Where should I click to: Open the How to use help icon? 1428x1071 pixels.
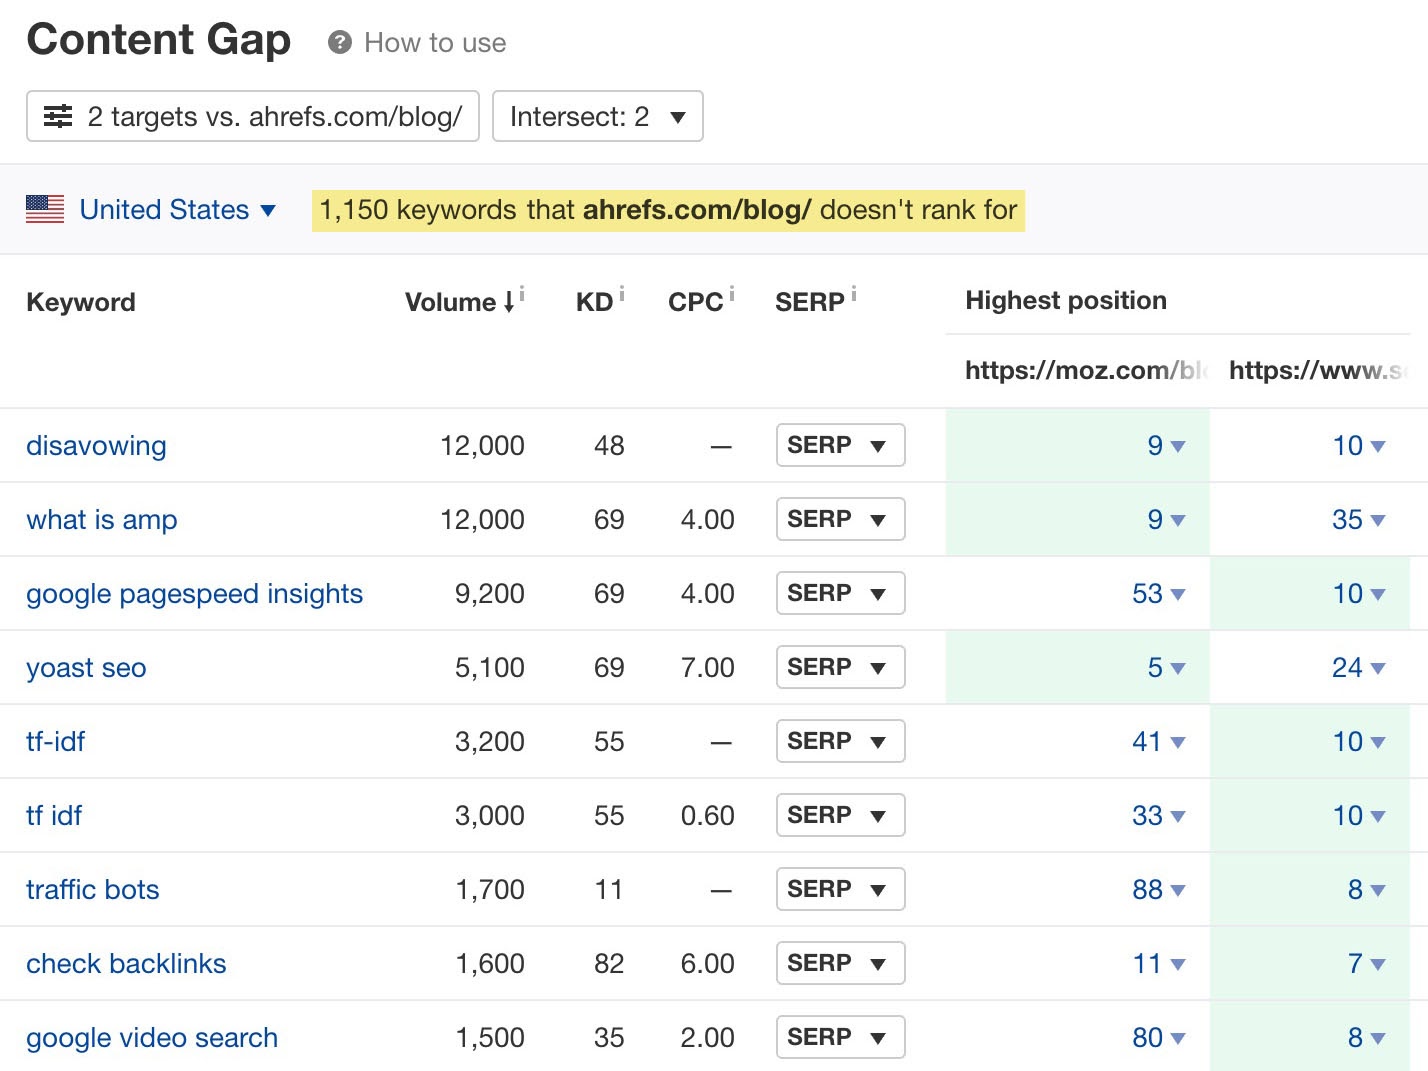pyautogui.click(x=339, y=42)
